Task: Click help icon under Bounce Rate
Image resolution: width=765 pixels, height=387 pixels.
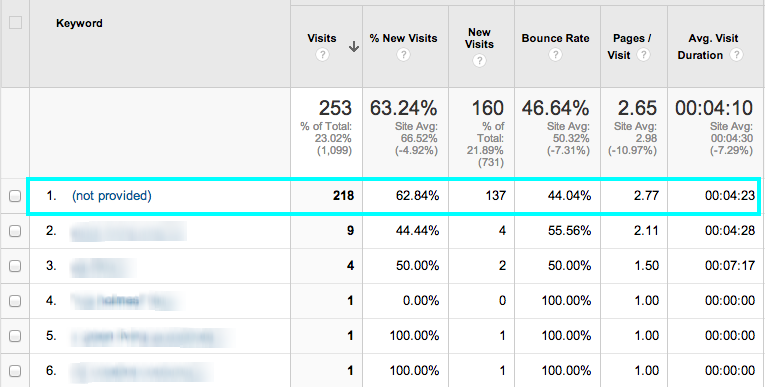Action: click(555, 55)
